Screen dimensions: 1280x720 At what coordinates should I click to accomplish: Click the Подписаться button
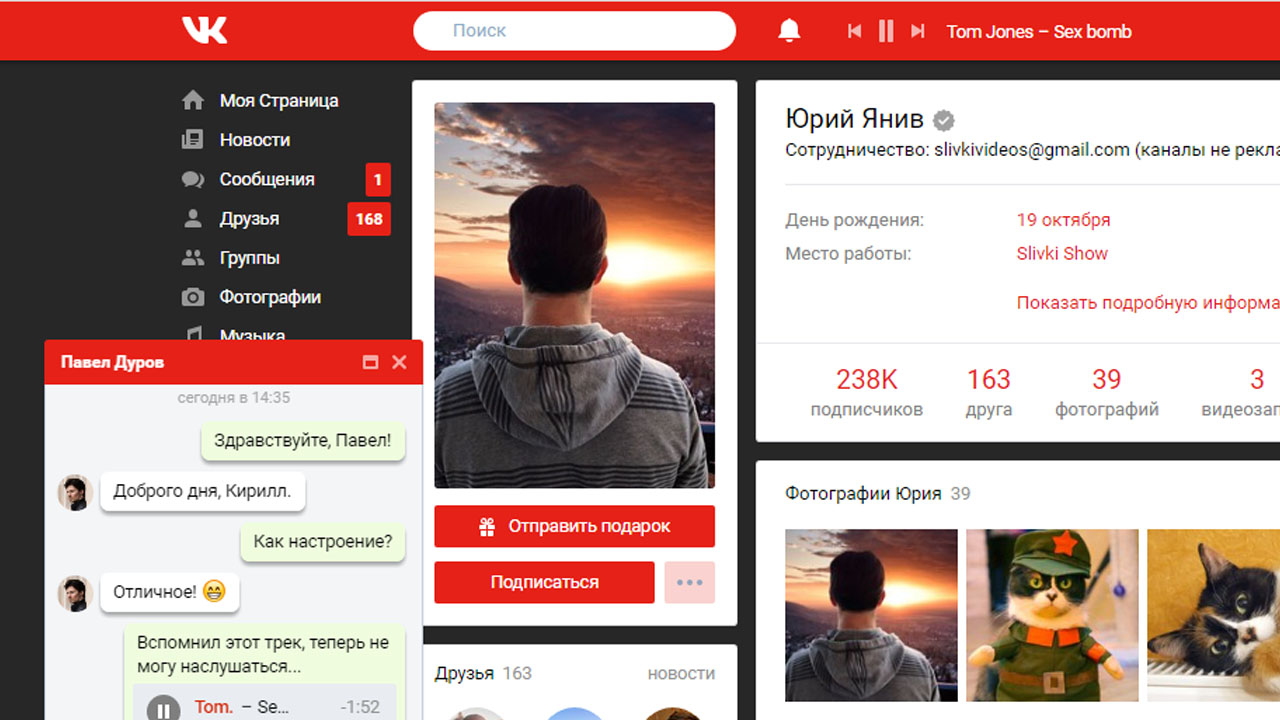coord(544,582)
